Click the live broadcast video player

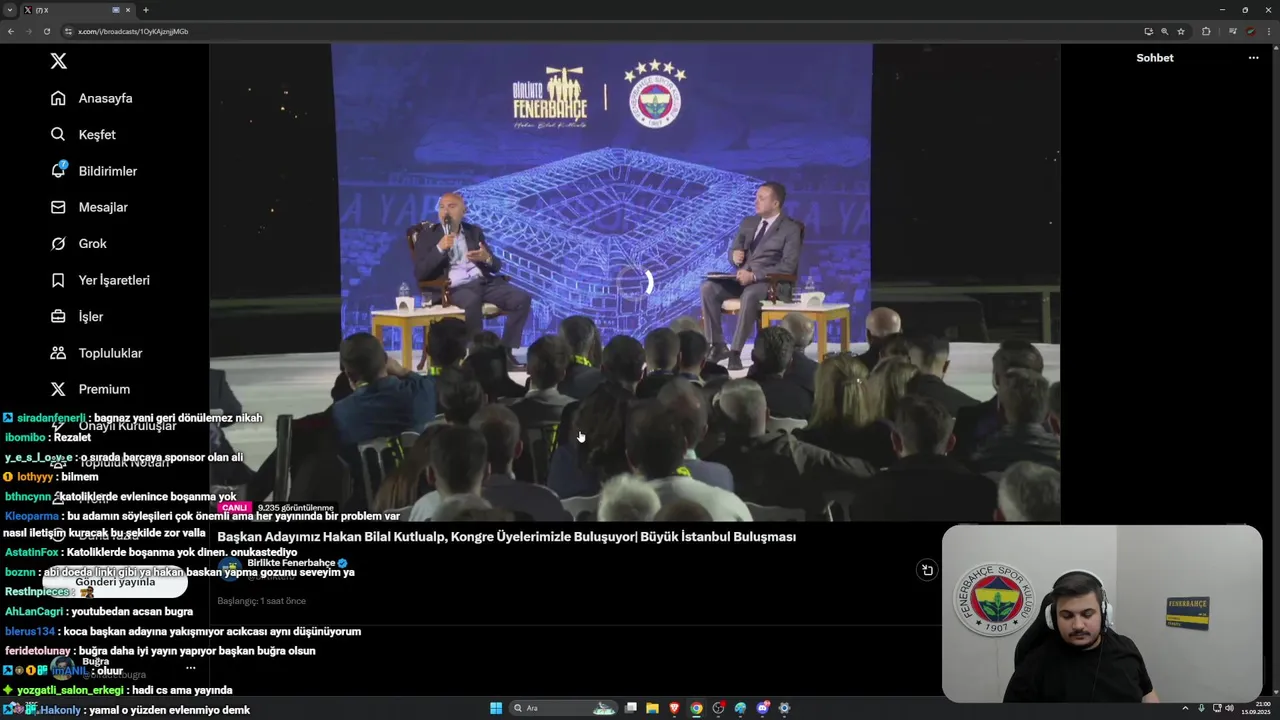pos(634,282)
